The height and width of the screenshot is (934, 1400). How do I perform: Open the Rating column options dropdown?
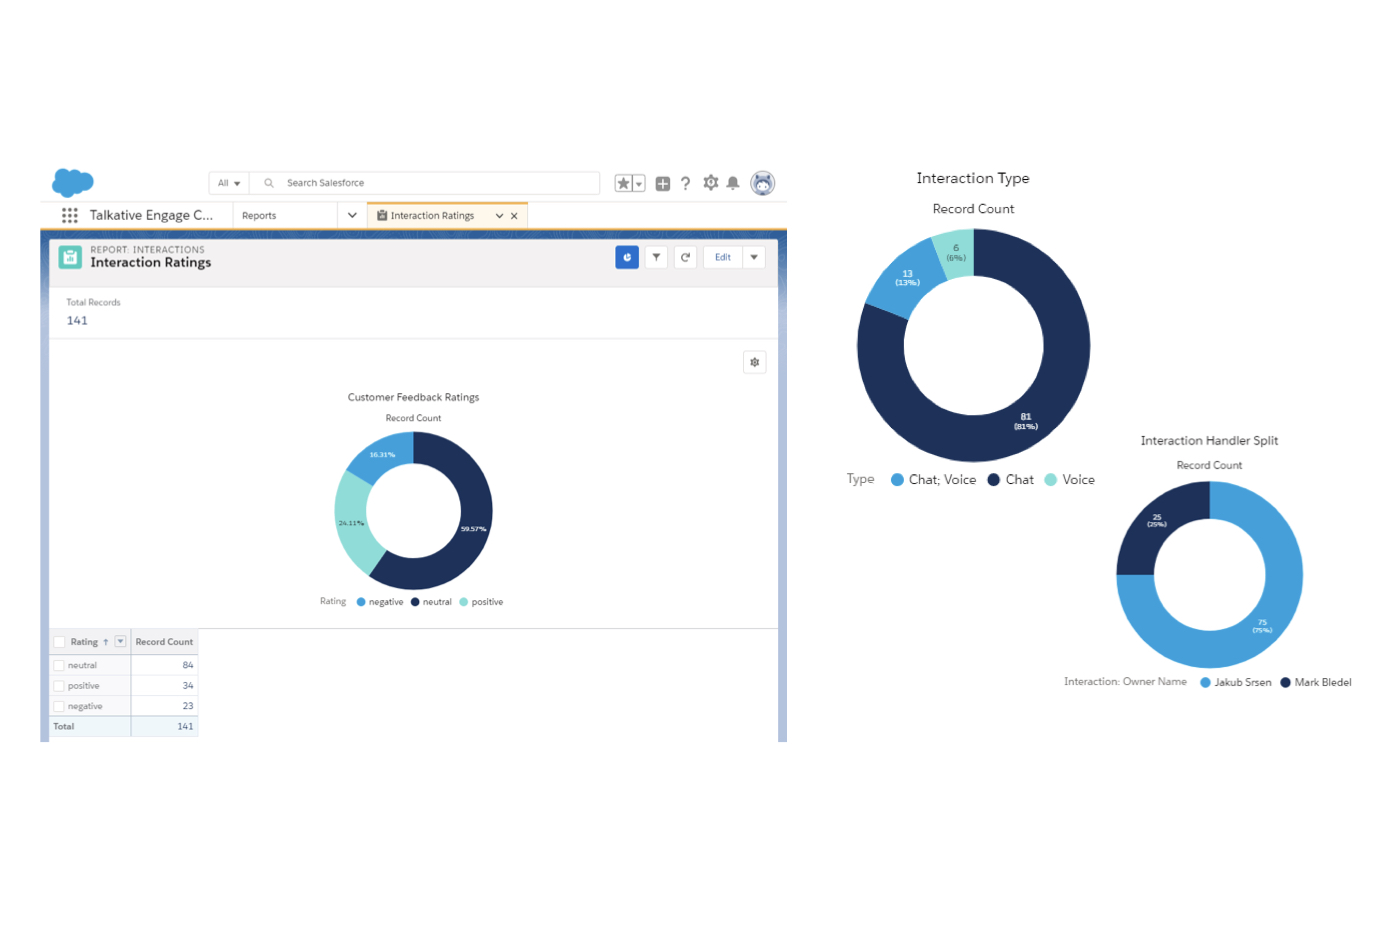click(x=120, y=642)
